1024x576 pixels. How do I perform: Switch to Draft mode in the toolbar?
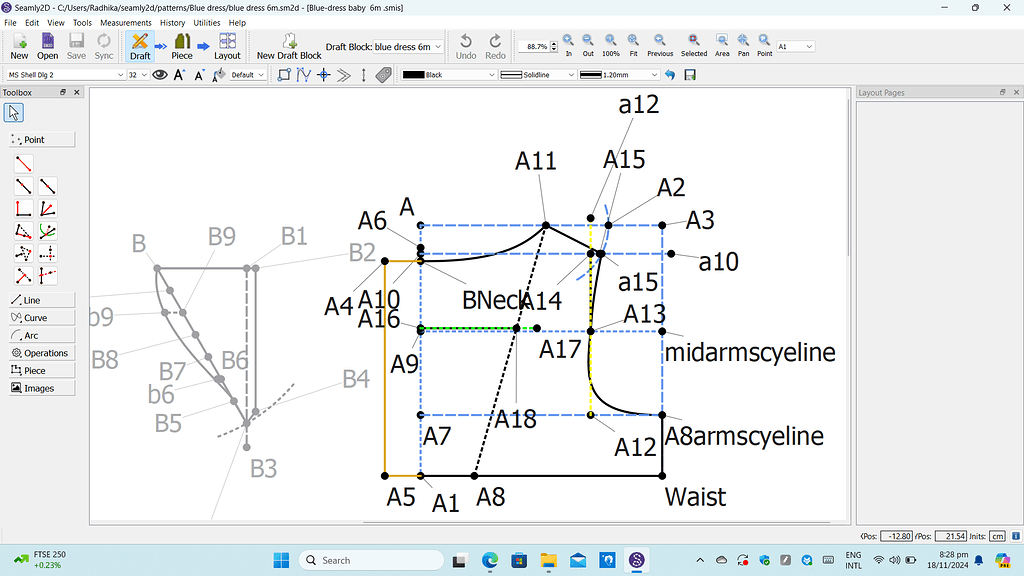click(139, 44)
